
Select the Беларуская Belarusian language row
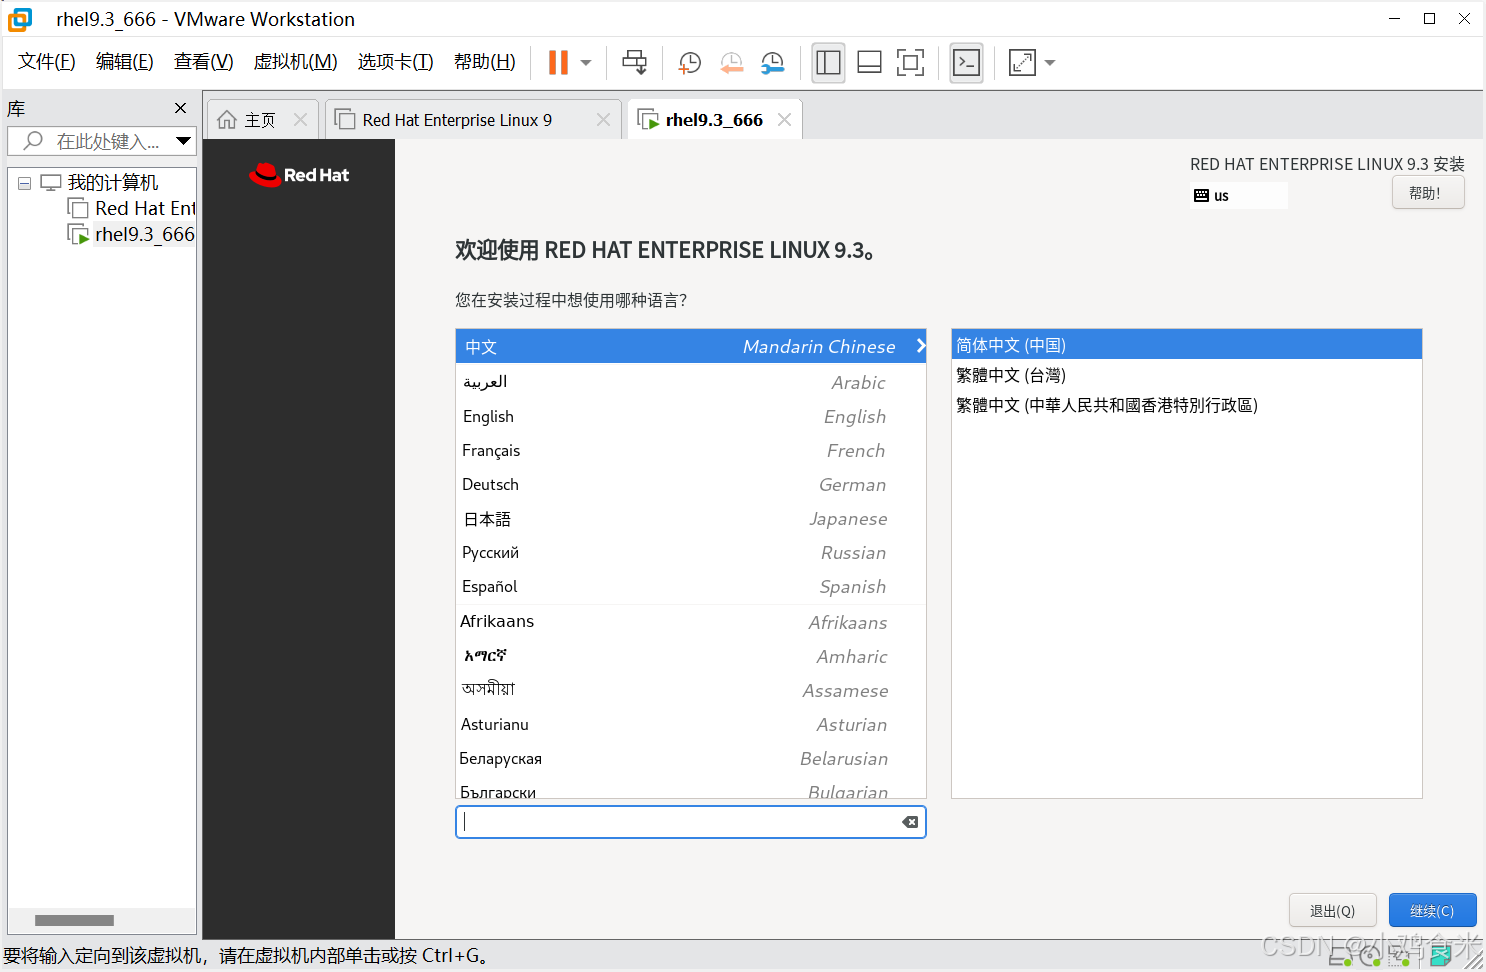(x=691, y=758)
